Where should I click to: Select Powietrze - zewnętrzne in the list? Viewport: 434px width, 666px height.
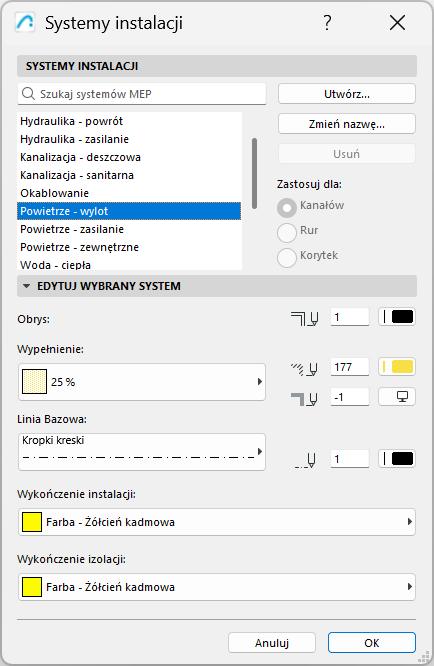(x=130, y=247)
